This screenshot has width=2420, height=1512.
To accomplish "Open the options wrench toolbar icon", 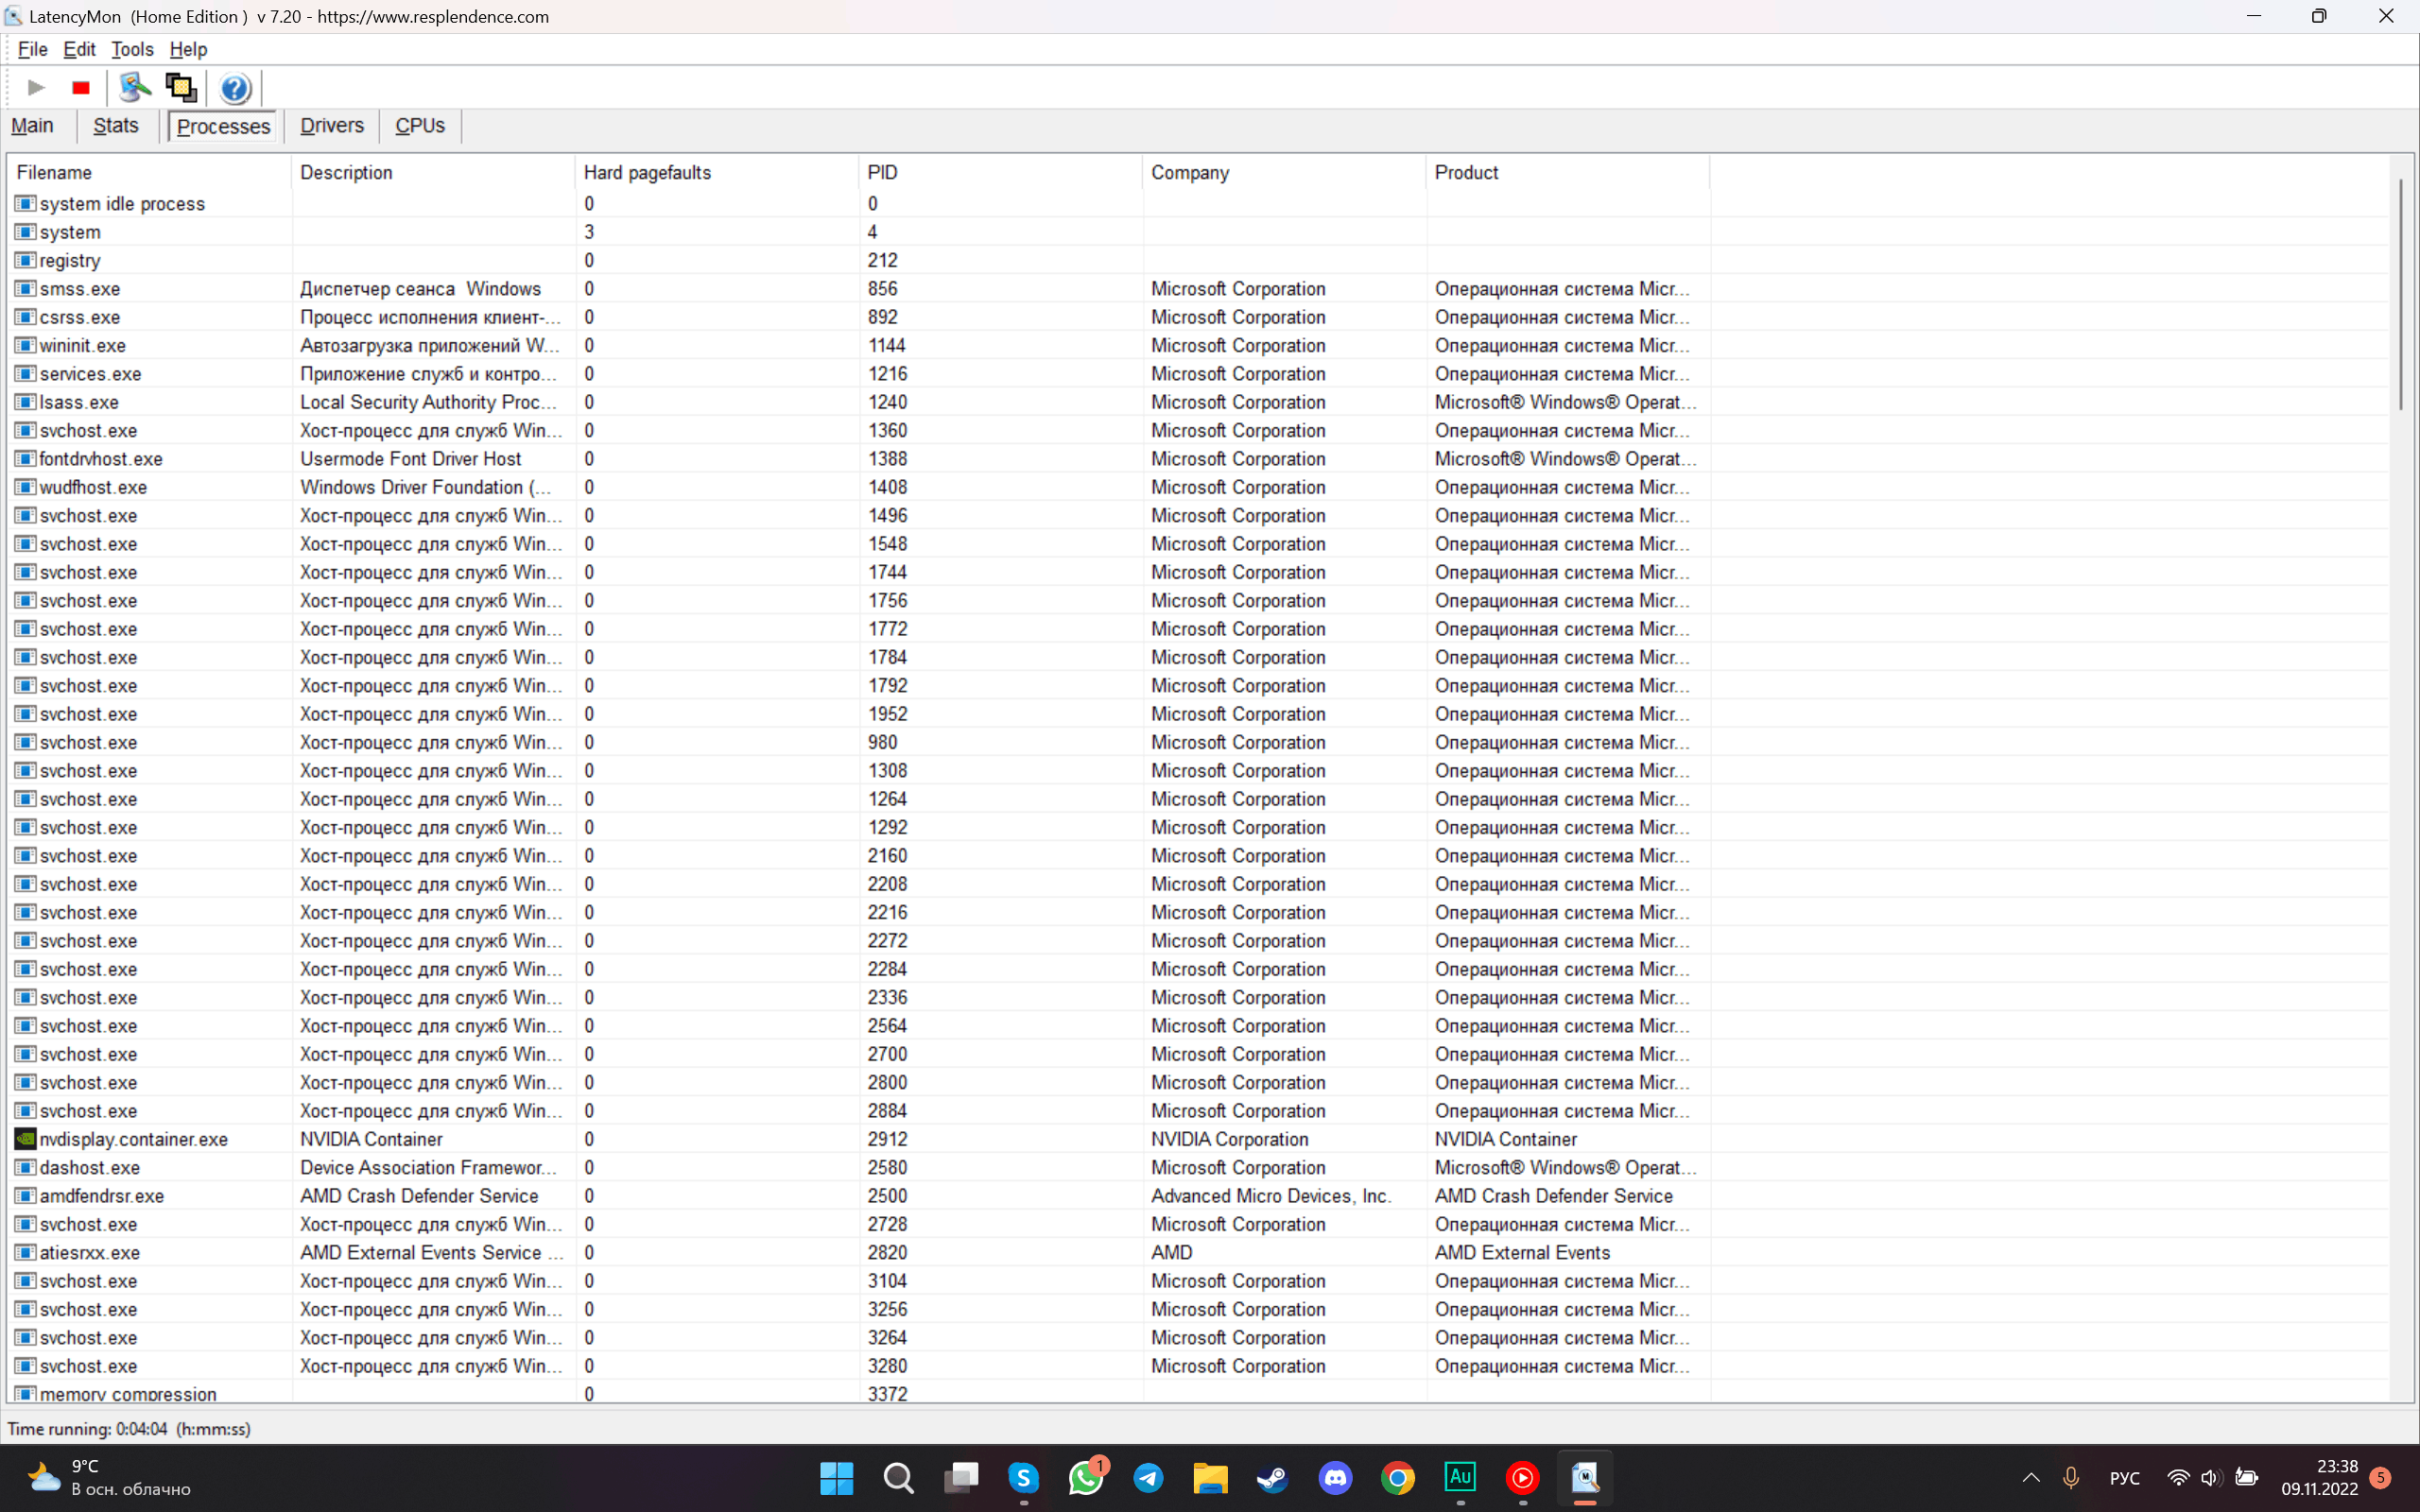I will 134,88.
